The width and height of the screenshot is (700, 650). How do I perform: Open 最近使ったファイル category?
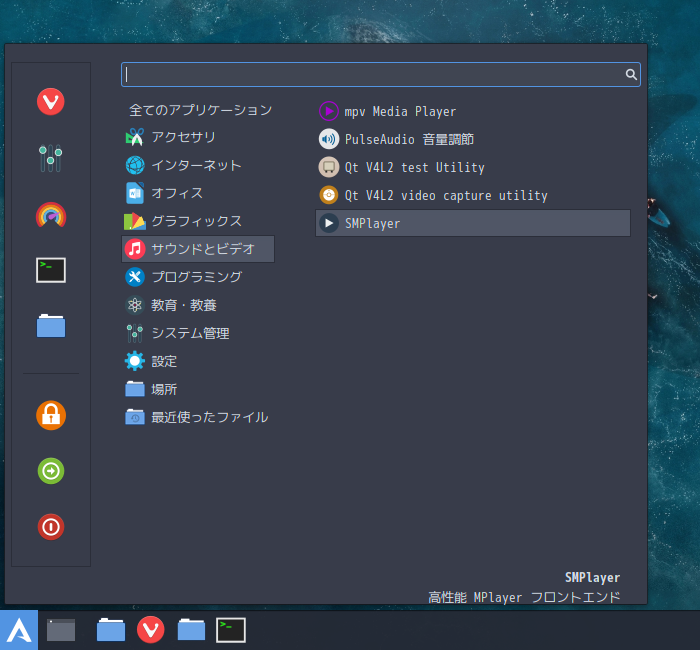[x=198, y=417]
